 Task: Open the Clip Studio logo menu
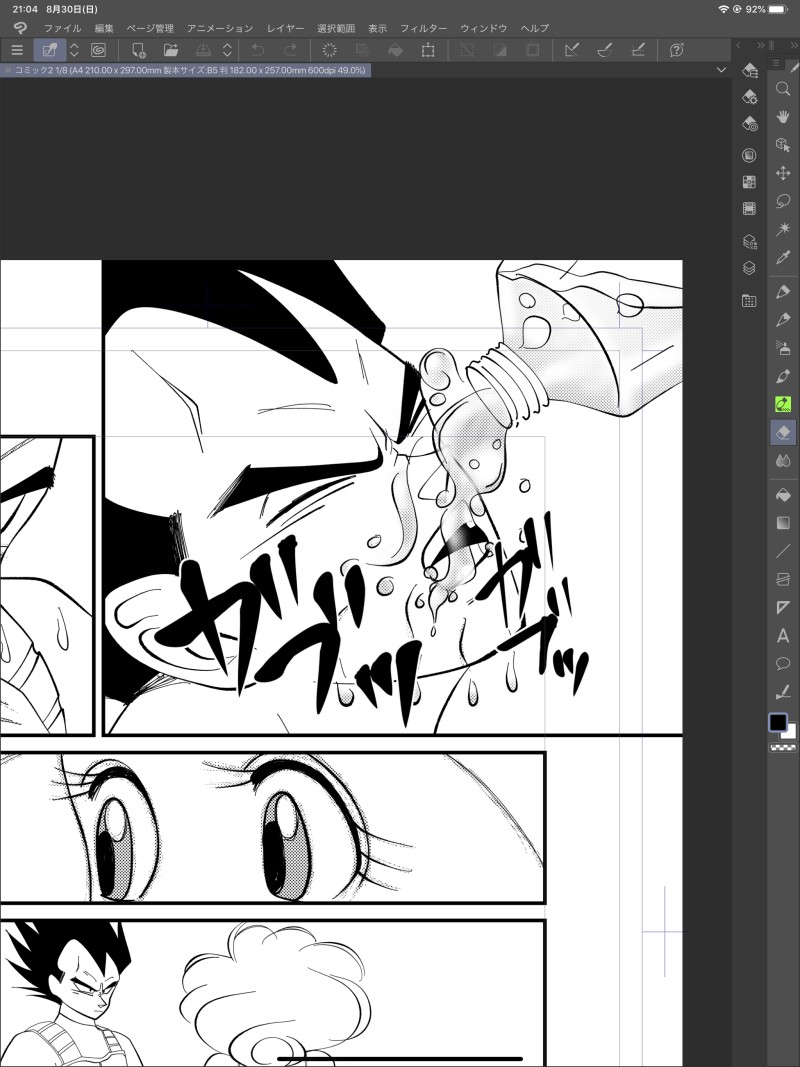point(20,28)
